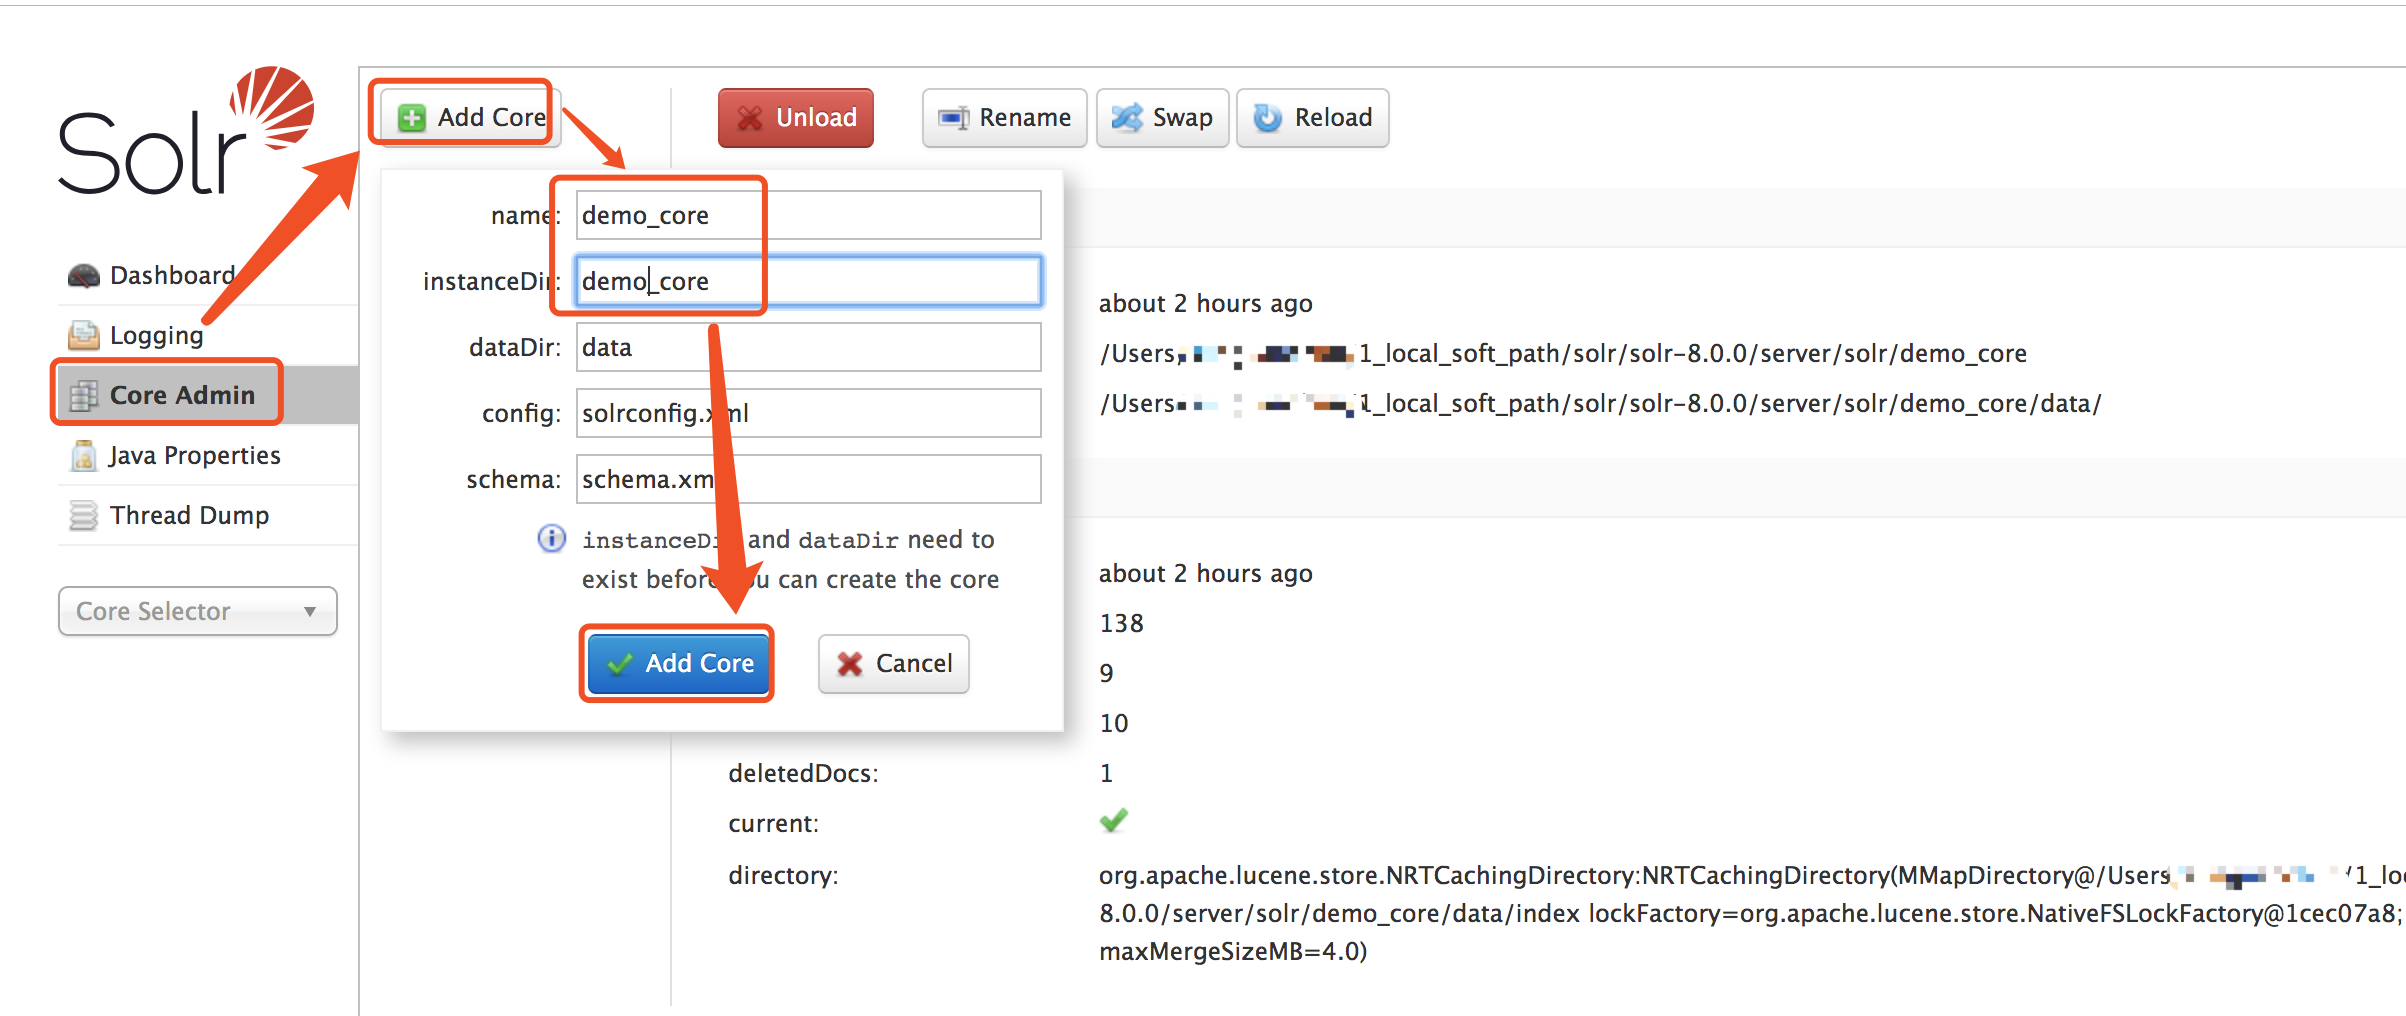
Task: Click the schema: label in the dialog
Action: [x=513, y=479]
